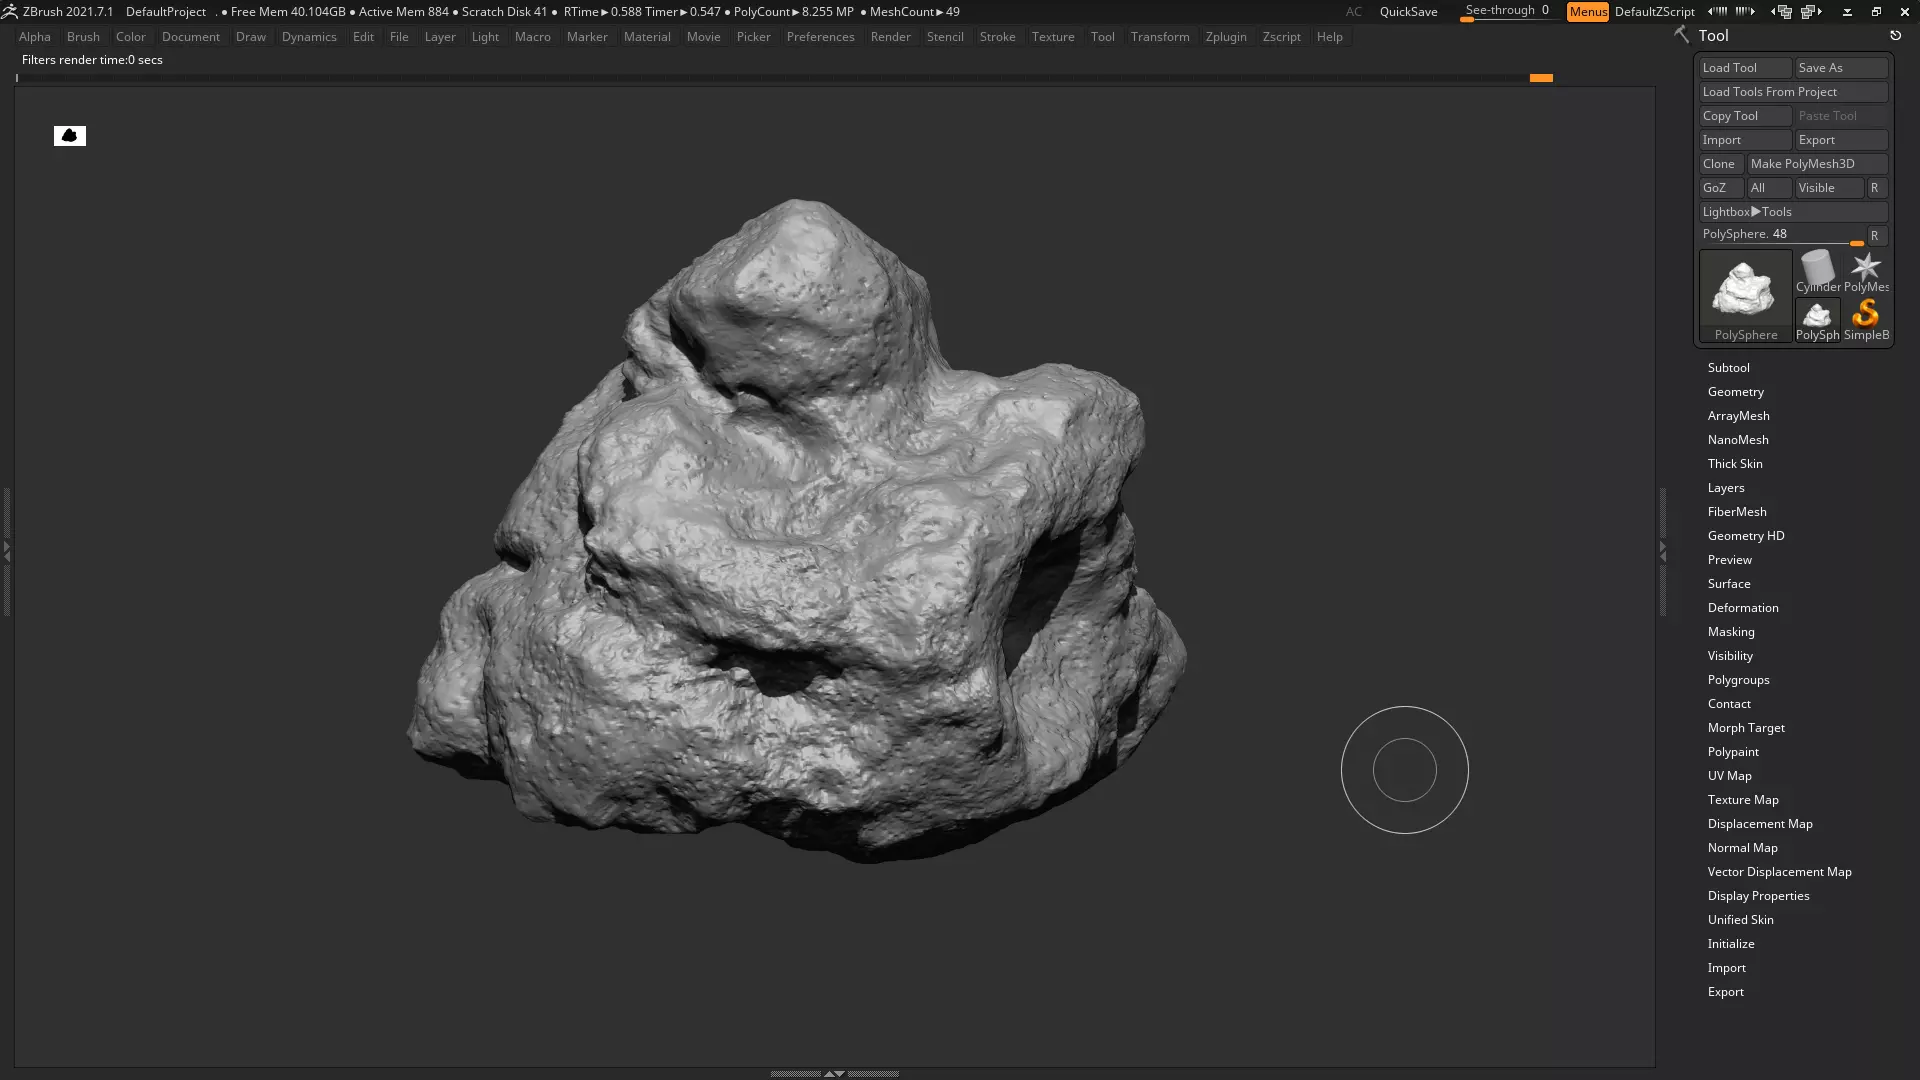Viewport: 1920px width, 1080px height.
Task: Expand the Deformation section
Action: click(x=1742, y=608)
